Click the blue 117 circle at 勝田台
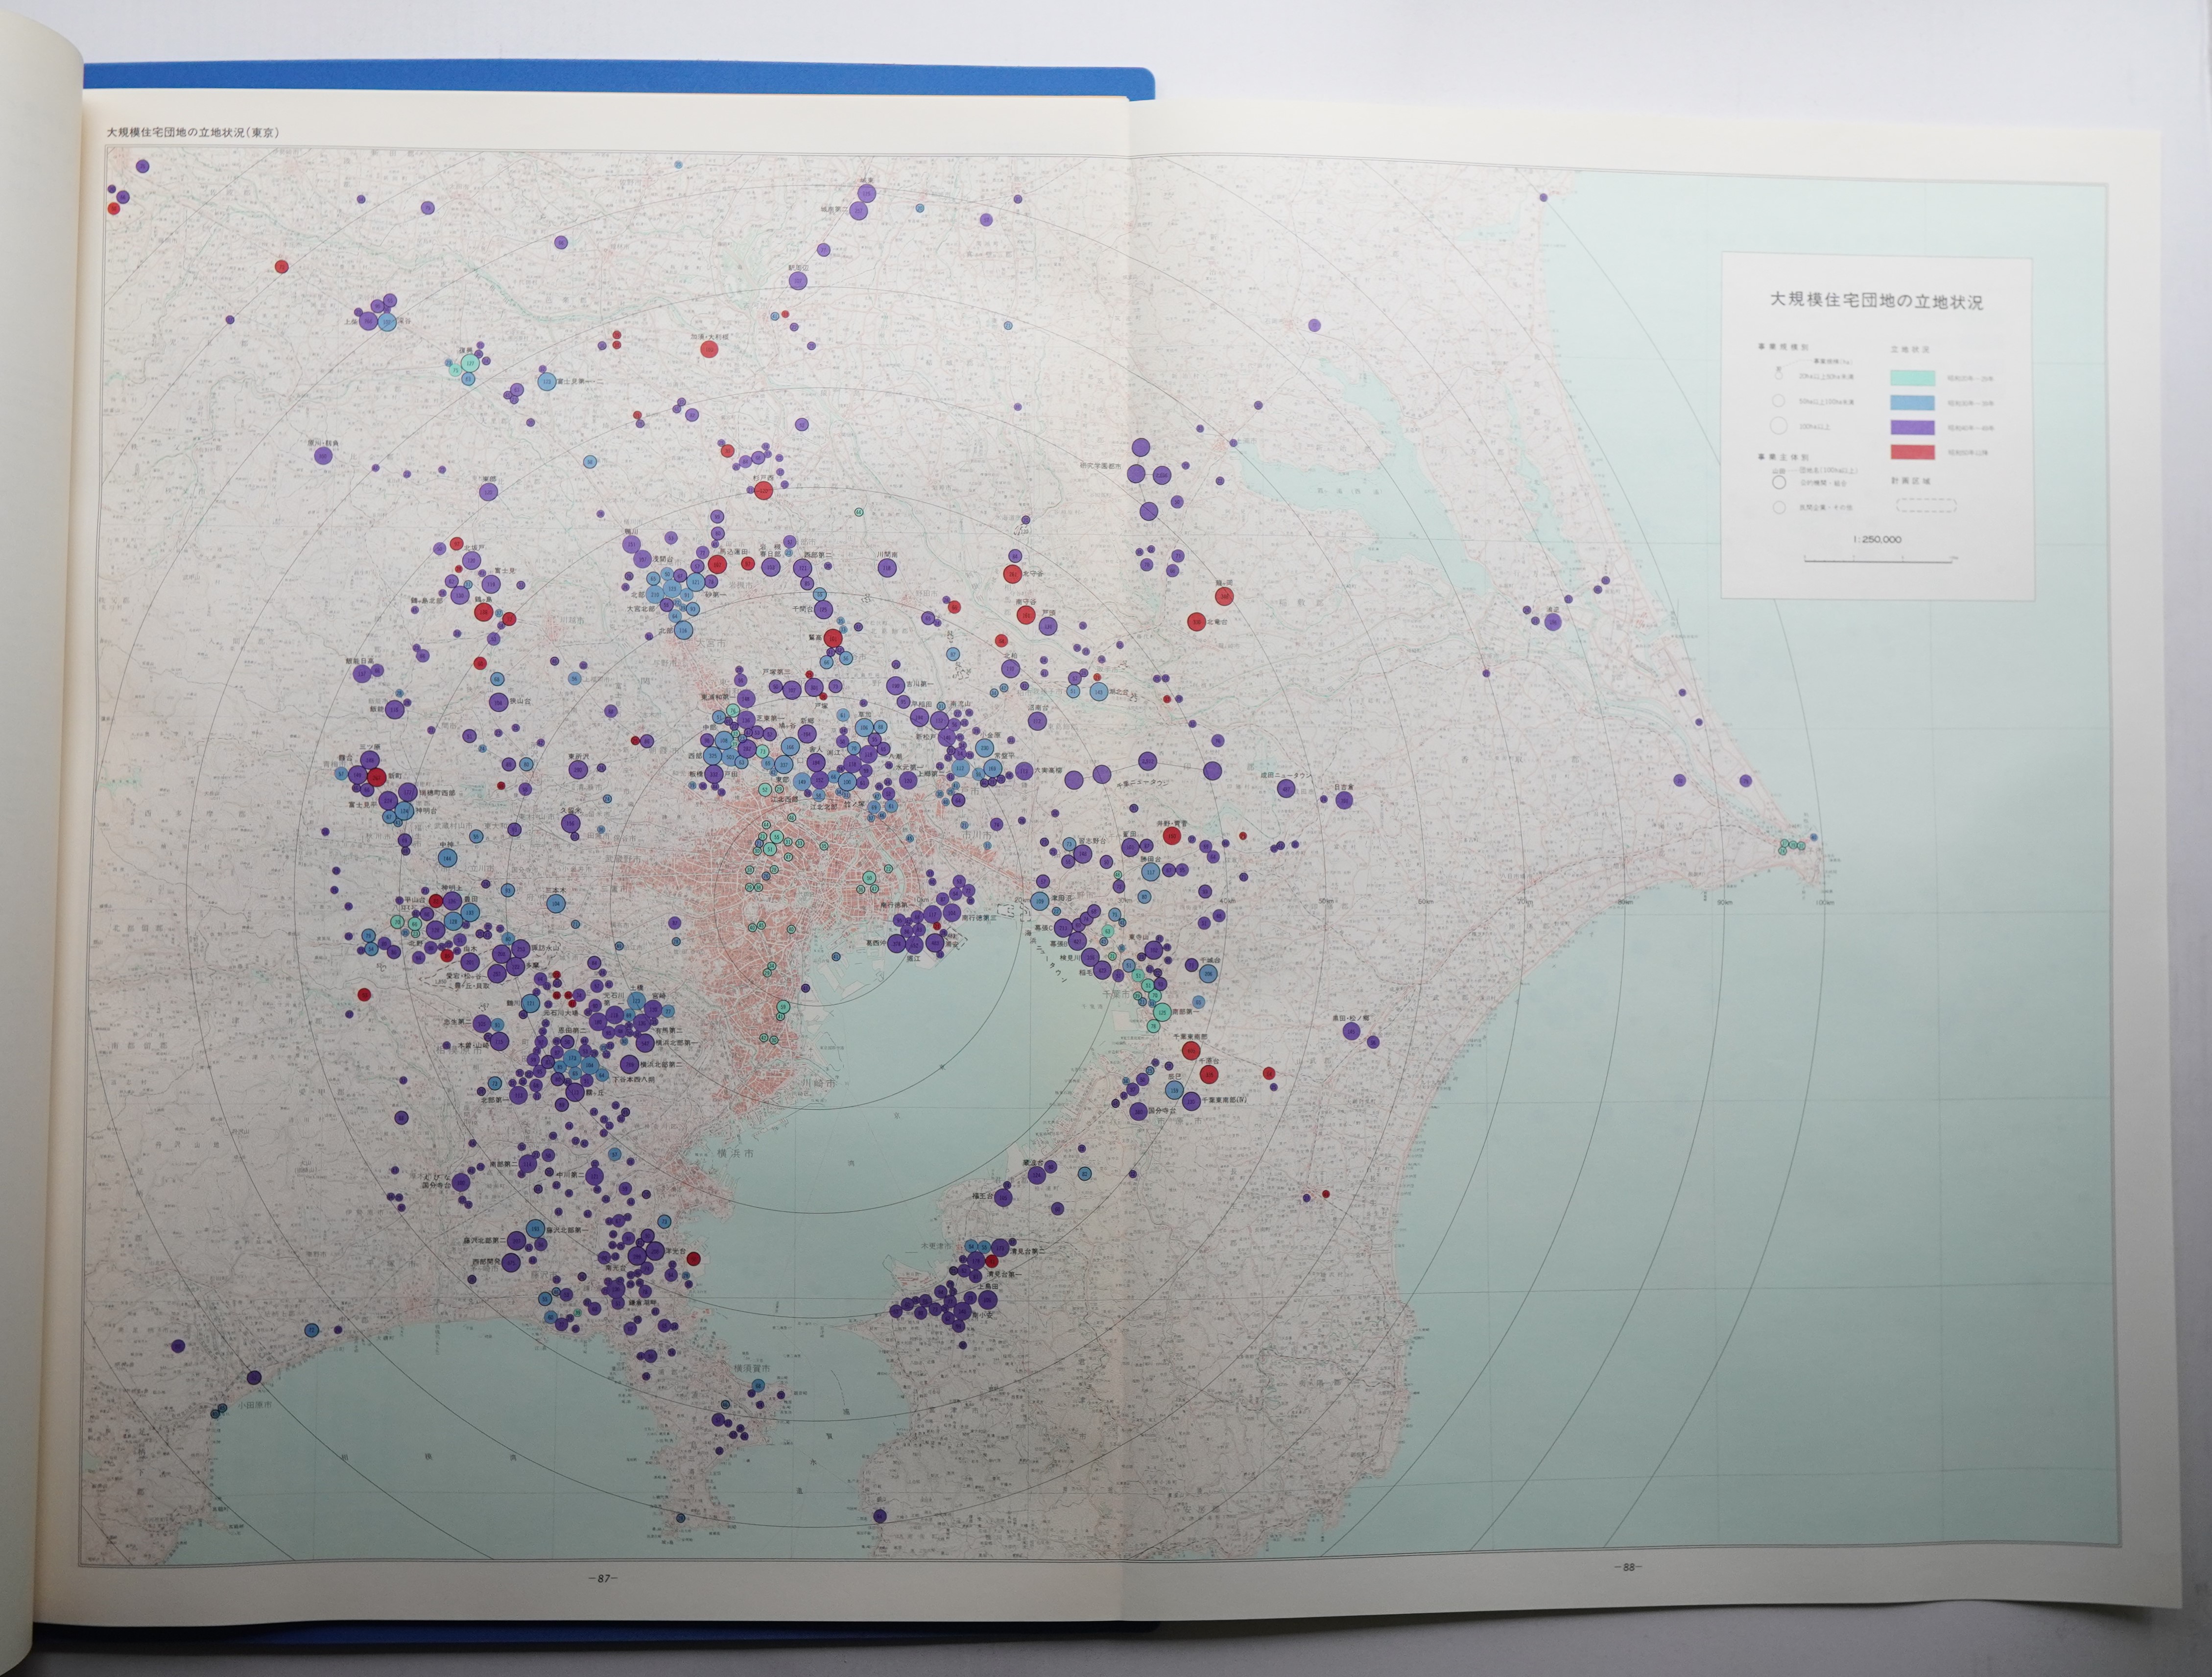 (1151, 872)
